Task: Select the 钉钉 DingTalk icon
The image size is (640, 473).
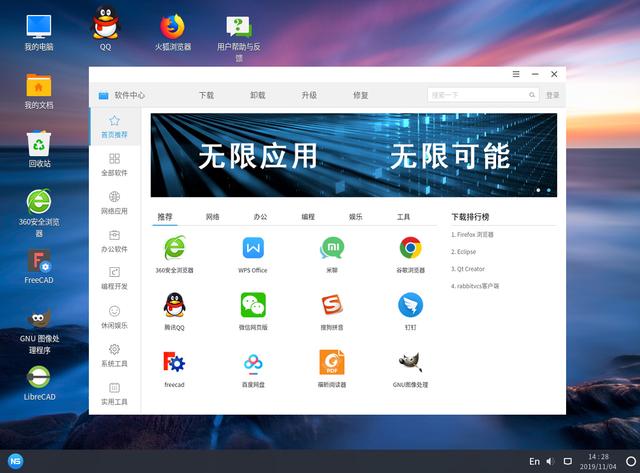Action: 410,305
